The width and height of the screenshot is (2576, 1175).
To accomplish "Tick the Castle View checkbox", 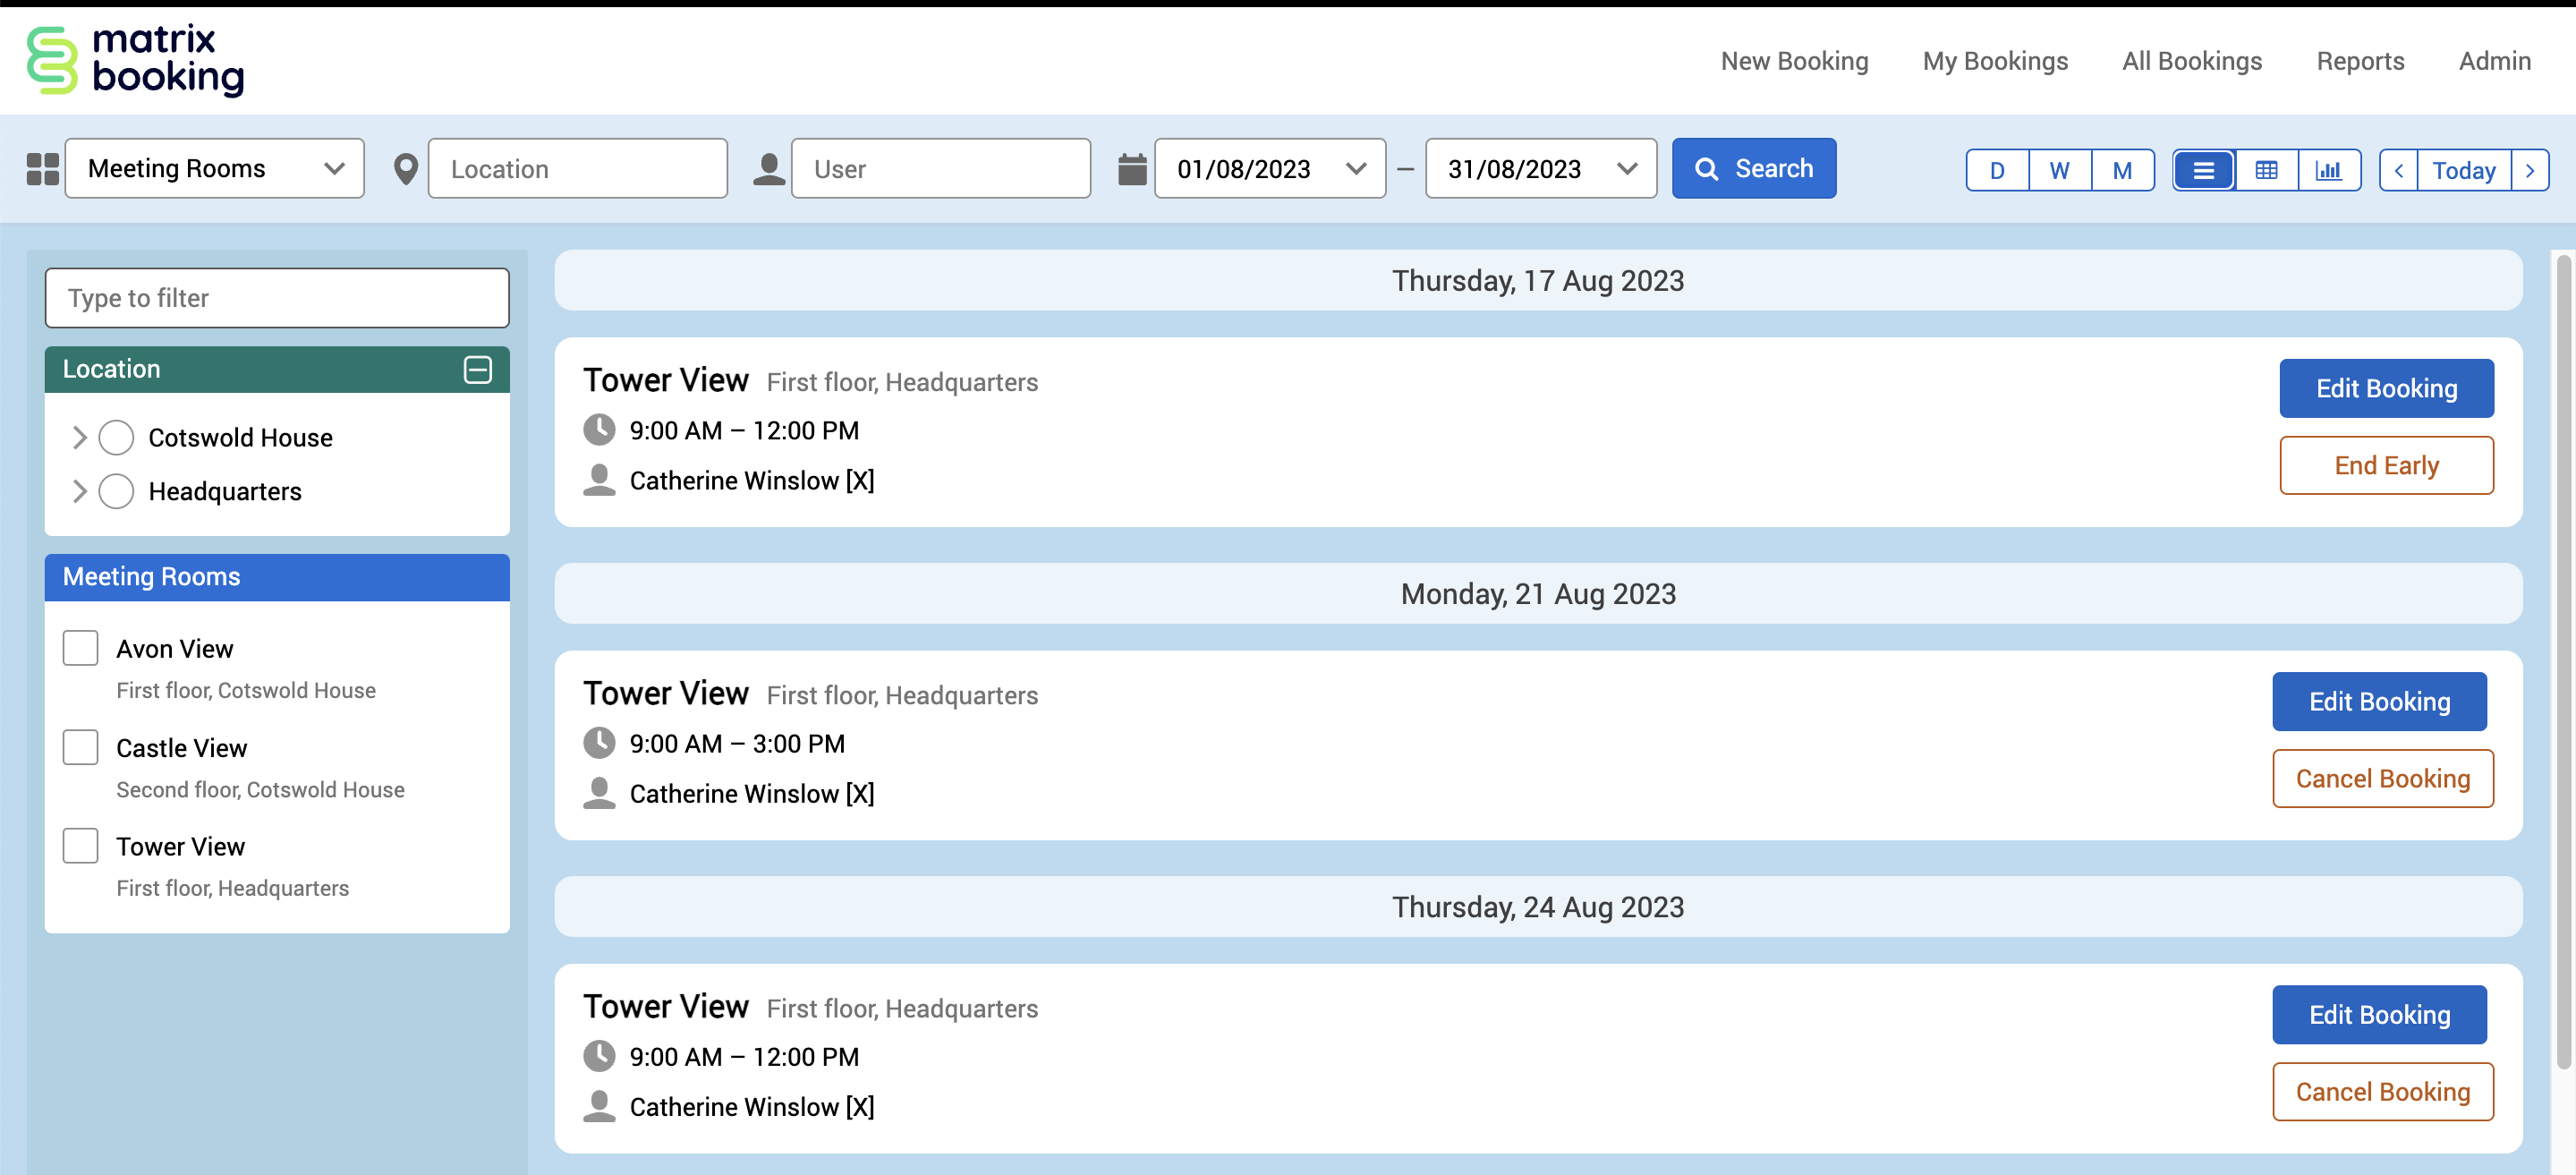I will tap(80, 747).
